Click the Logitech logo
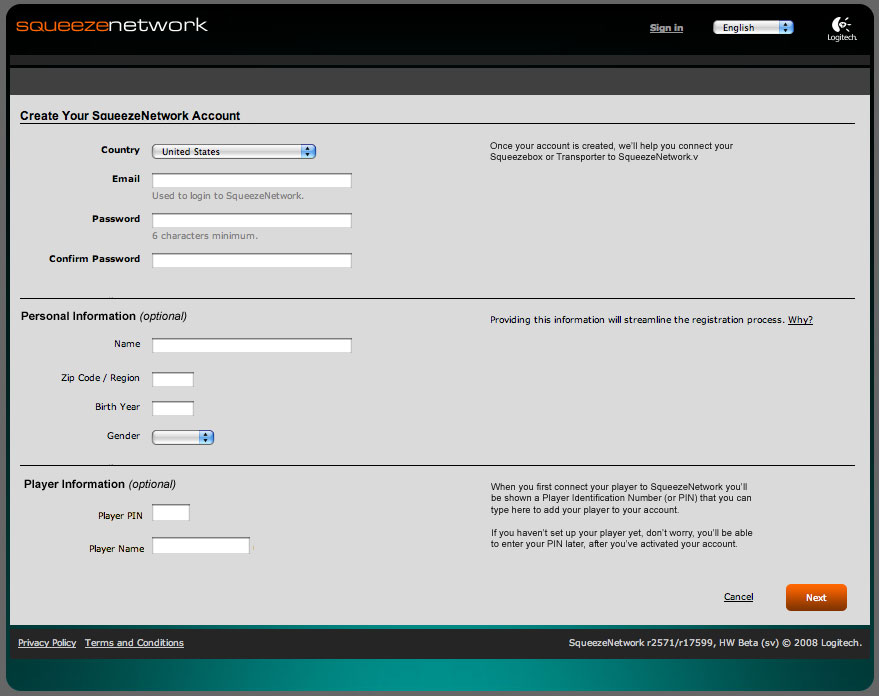 [x=840, y=28]
